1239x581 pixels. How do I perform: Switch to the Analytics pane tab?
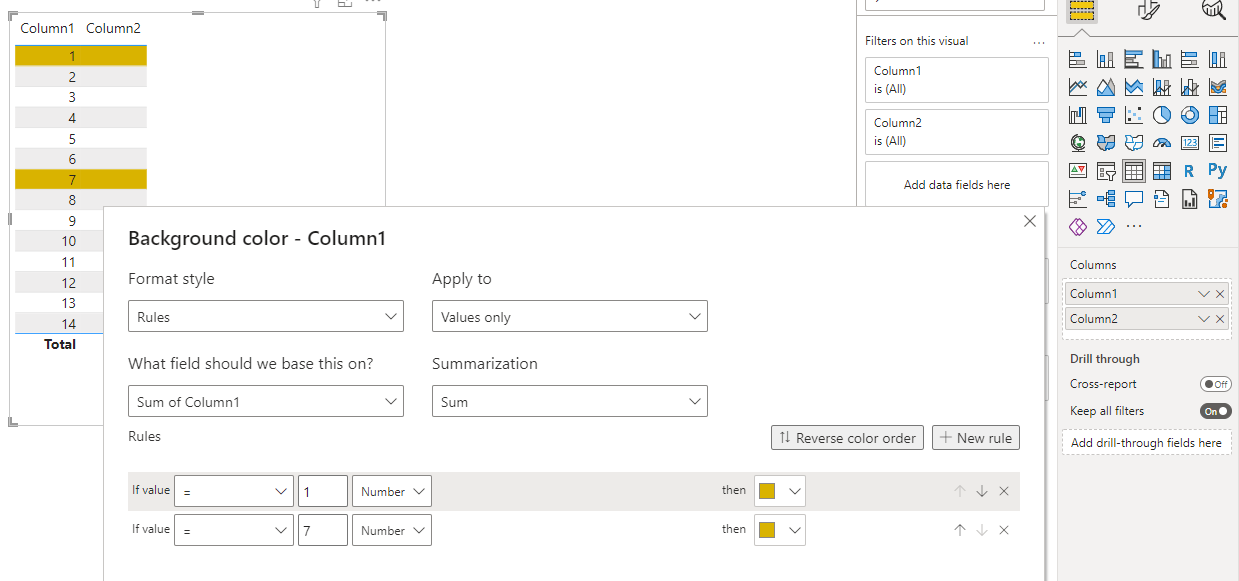point(1213,10)
